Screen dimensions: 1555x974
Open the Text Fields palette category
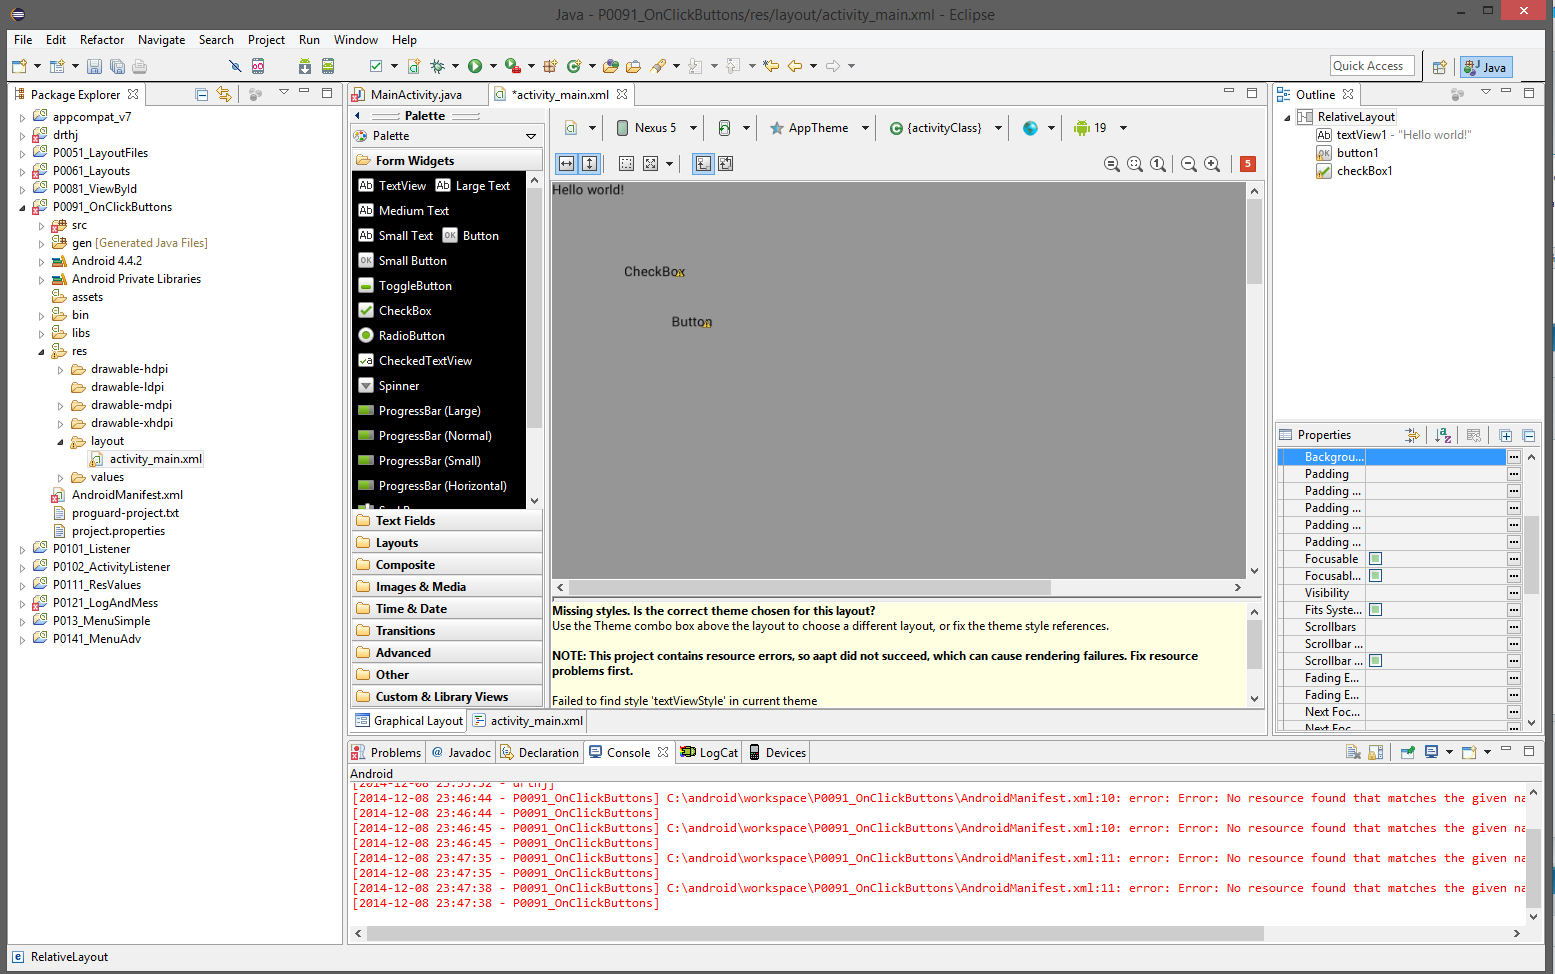(447, 521)
